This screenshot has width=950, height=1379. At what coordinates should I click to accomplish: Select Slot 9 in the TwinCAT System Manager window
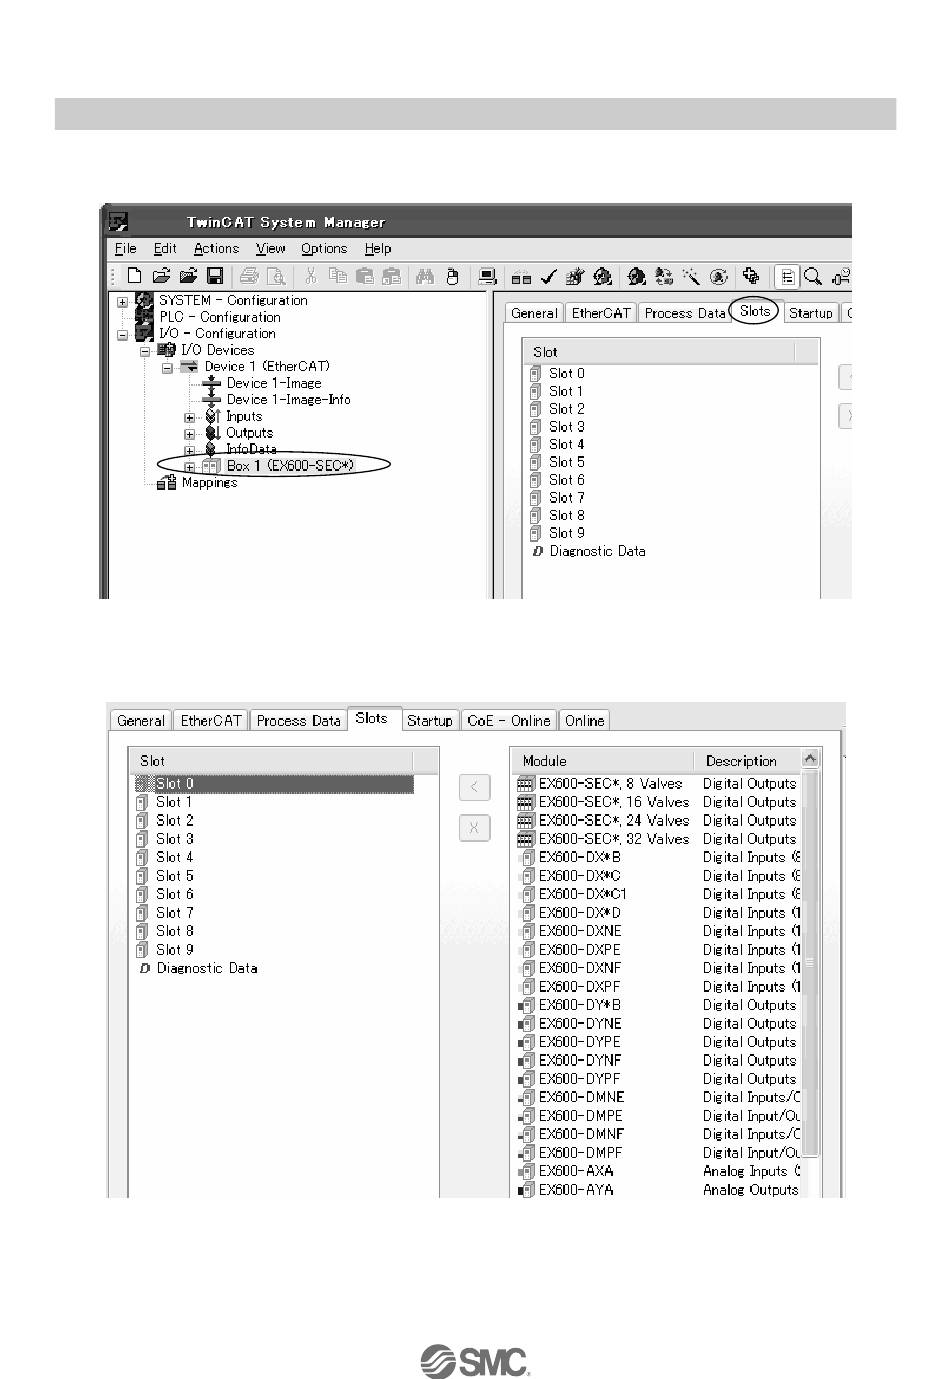pos(567,534)
